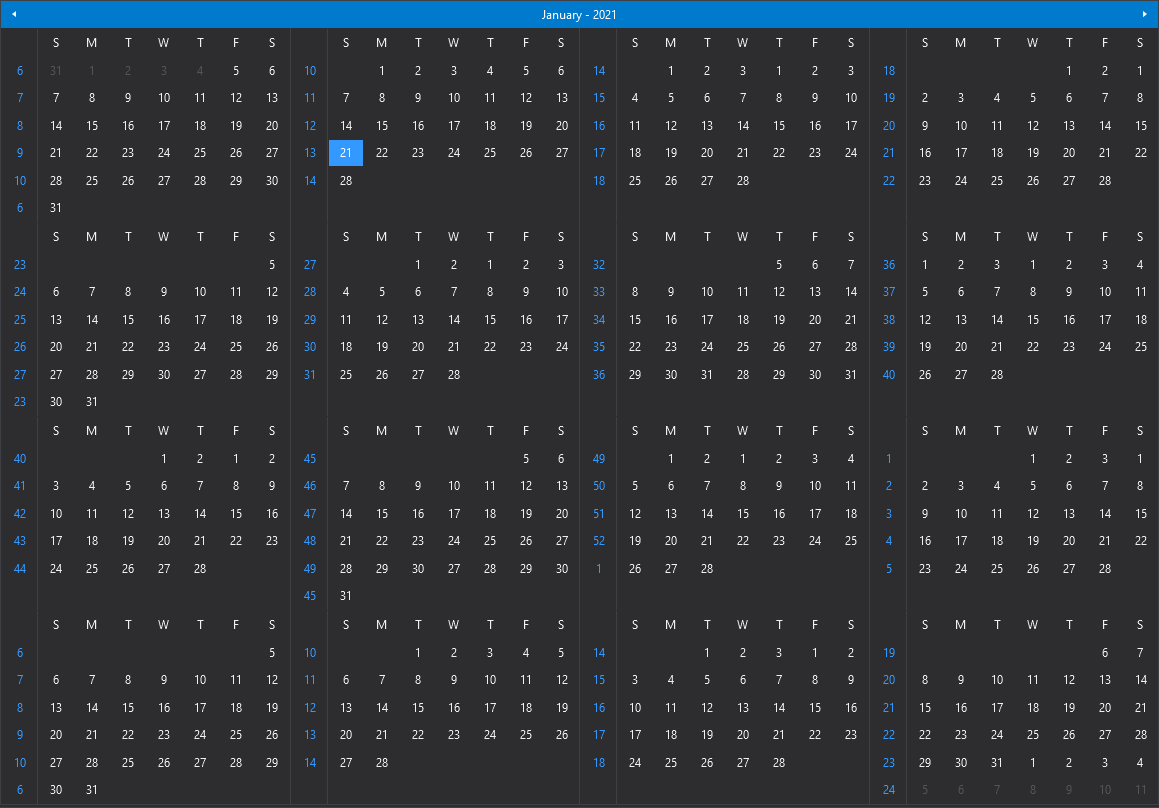Image resolution: width=1159 pixels, height=808 pixels.
Task: Click greyed-out date 31 in first month
Action: [55, 71]
